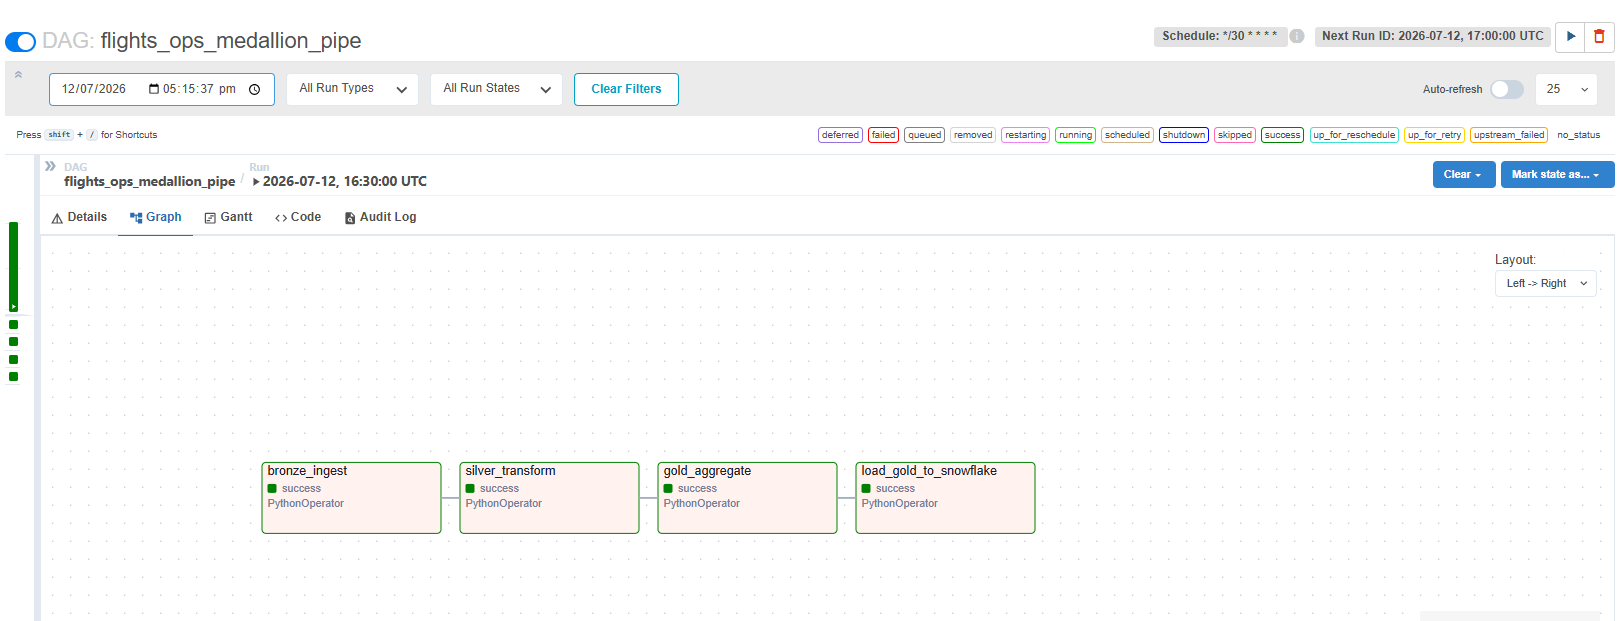
Task: Open flights_ops_medallion_pipe breadcrumb link
Action: coord(150,181)
